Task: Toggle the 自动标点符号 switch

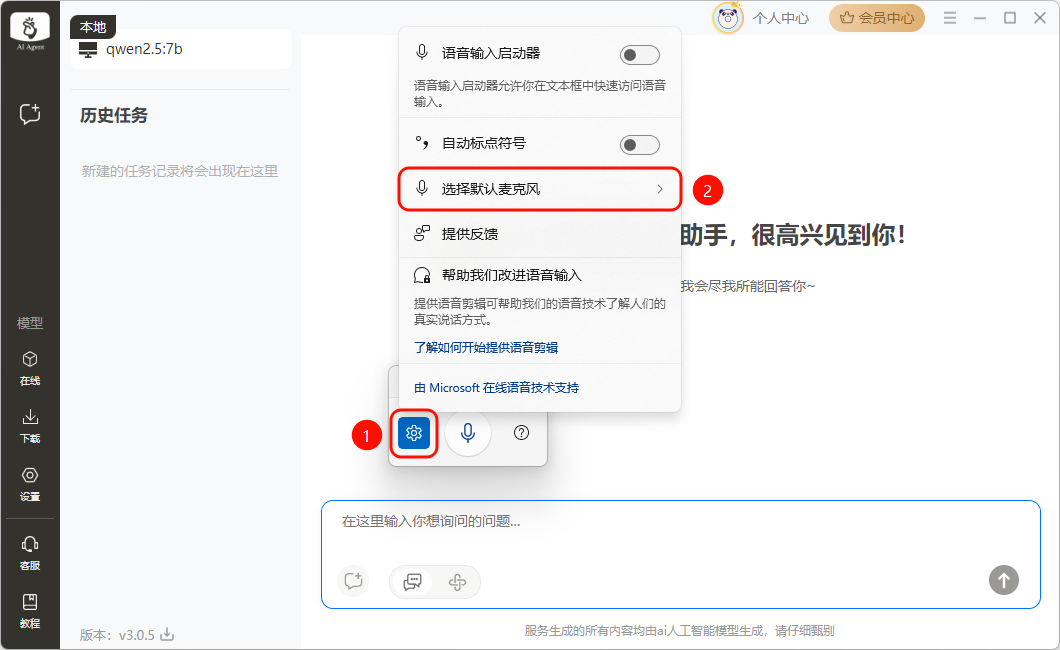Action: click(x=639, y=145)
